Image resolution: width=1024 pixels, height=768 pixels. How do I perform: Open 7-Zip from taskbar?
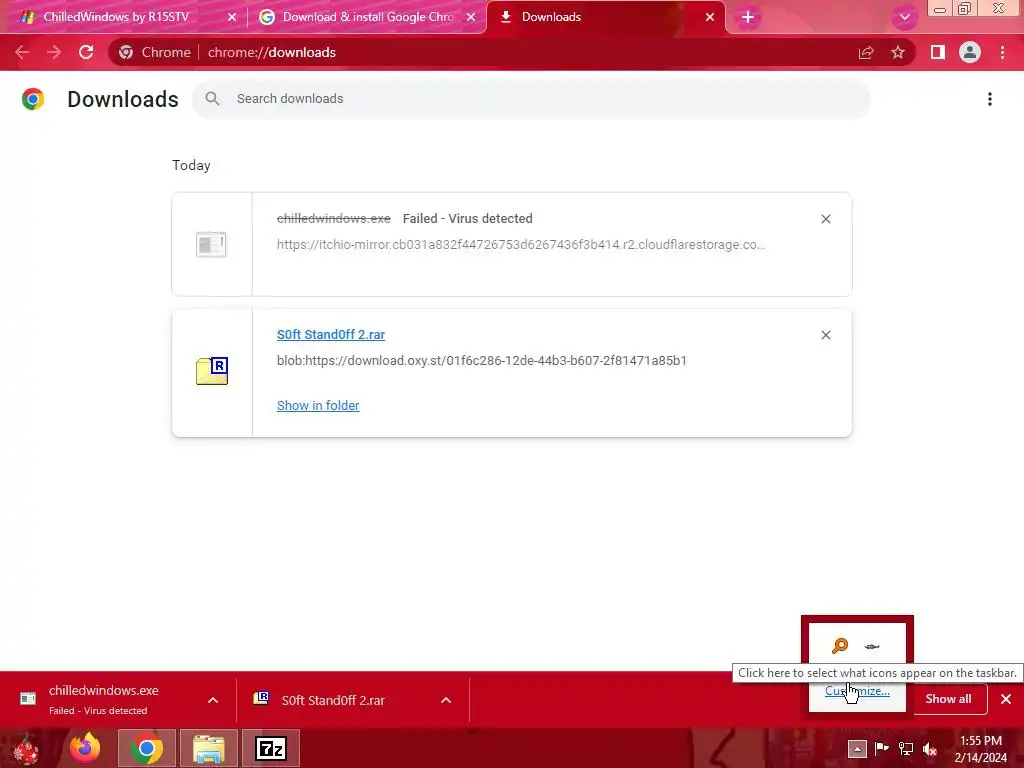[x=270, y=748]
